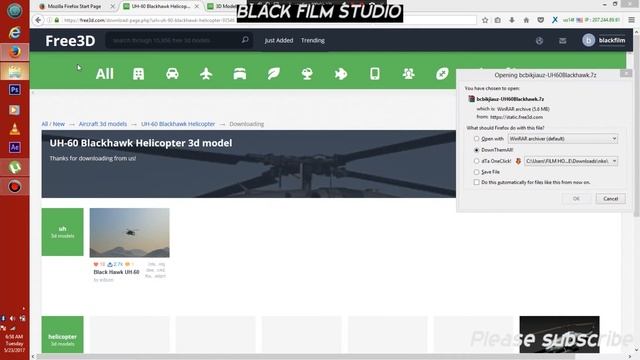Click the taskbar clock showing Tuesday
640x360 pixels.
(x=14, y=343)
